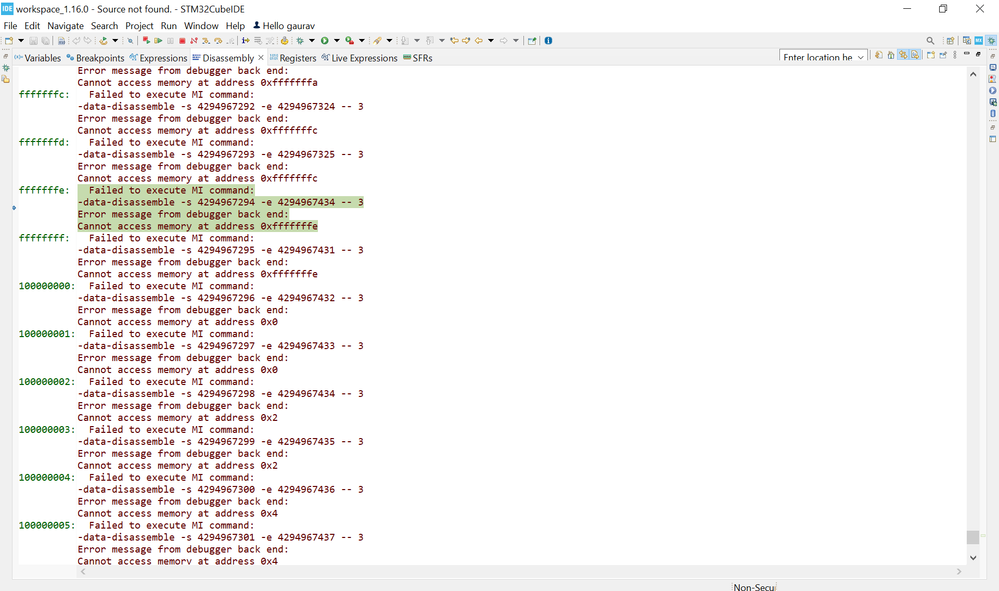999x591 pixels.
Task: Open the CubeMX Device Configuration perspective icon
Action: coord(979,41)
